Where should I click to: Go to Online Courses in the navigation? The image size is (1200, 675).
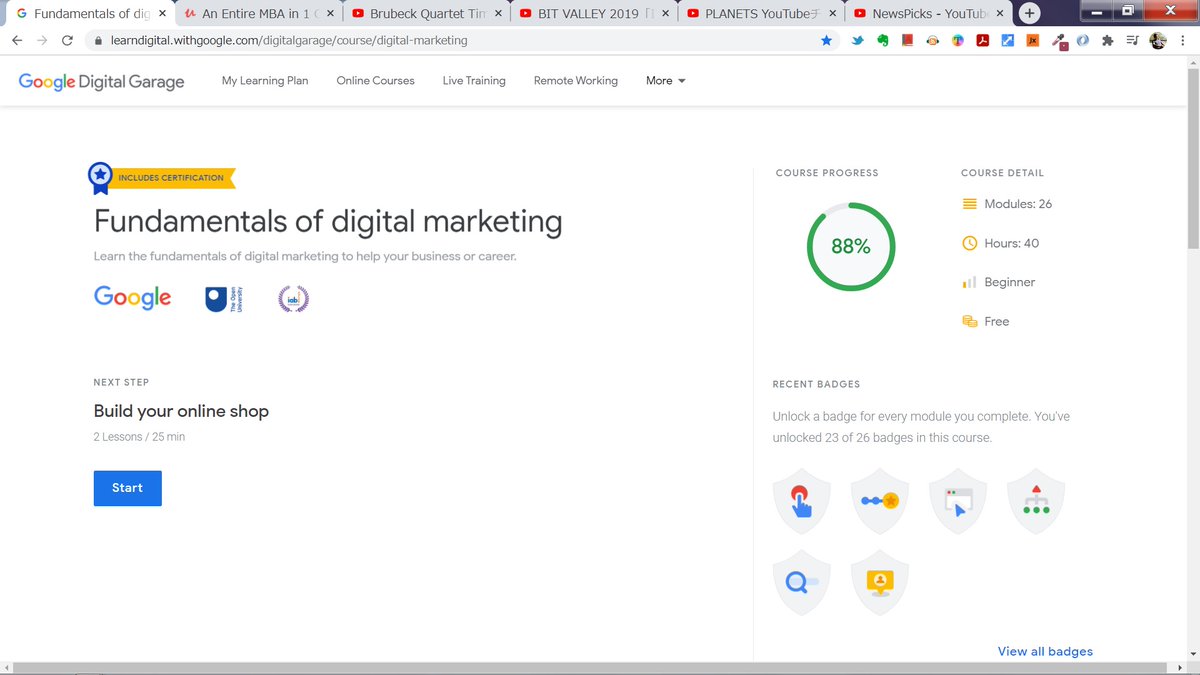click(375, 81)
